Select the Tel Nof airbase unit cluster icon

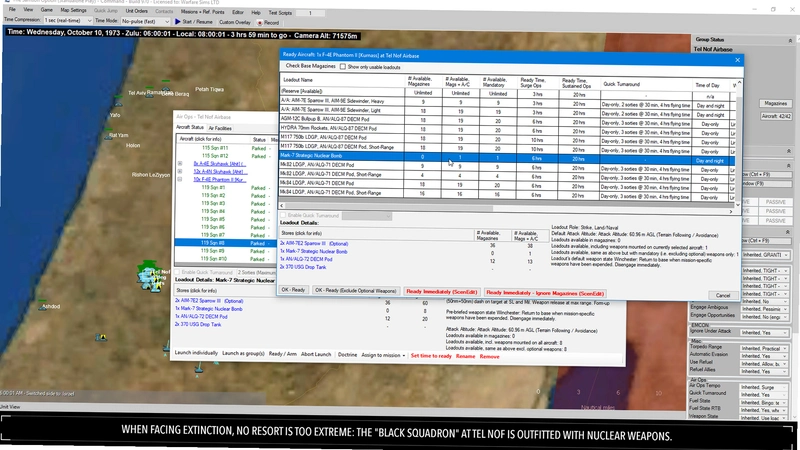point(149,277)
